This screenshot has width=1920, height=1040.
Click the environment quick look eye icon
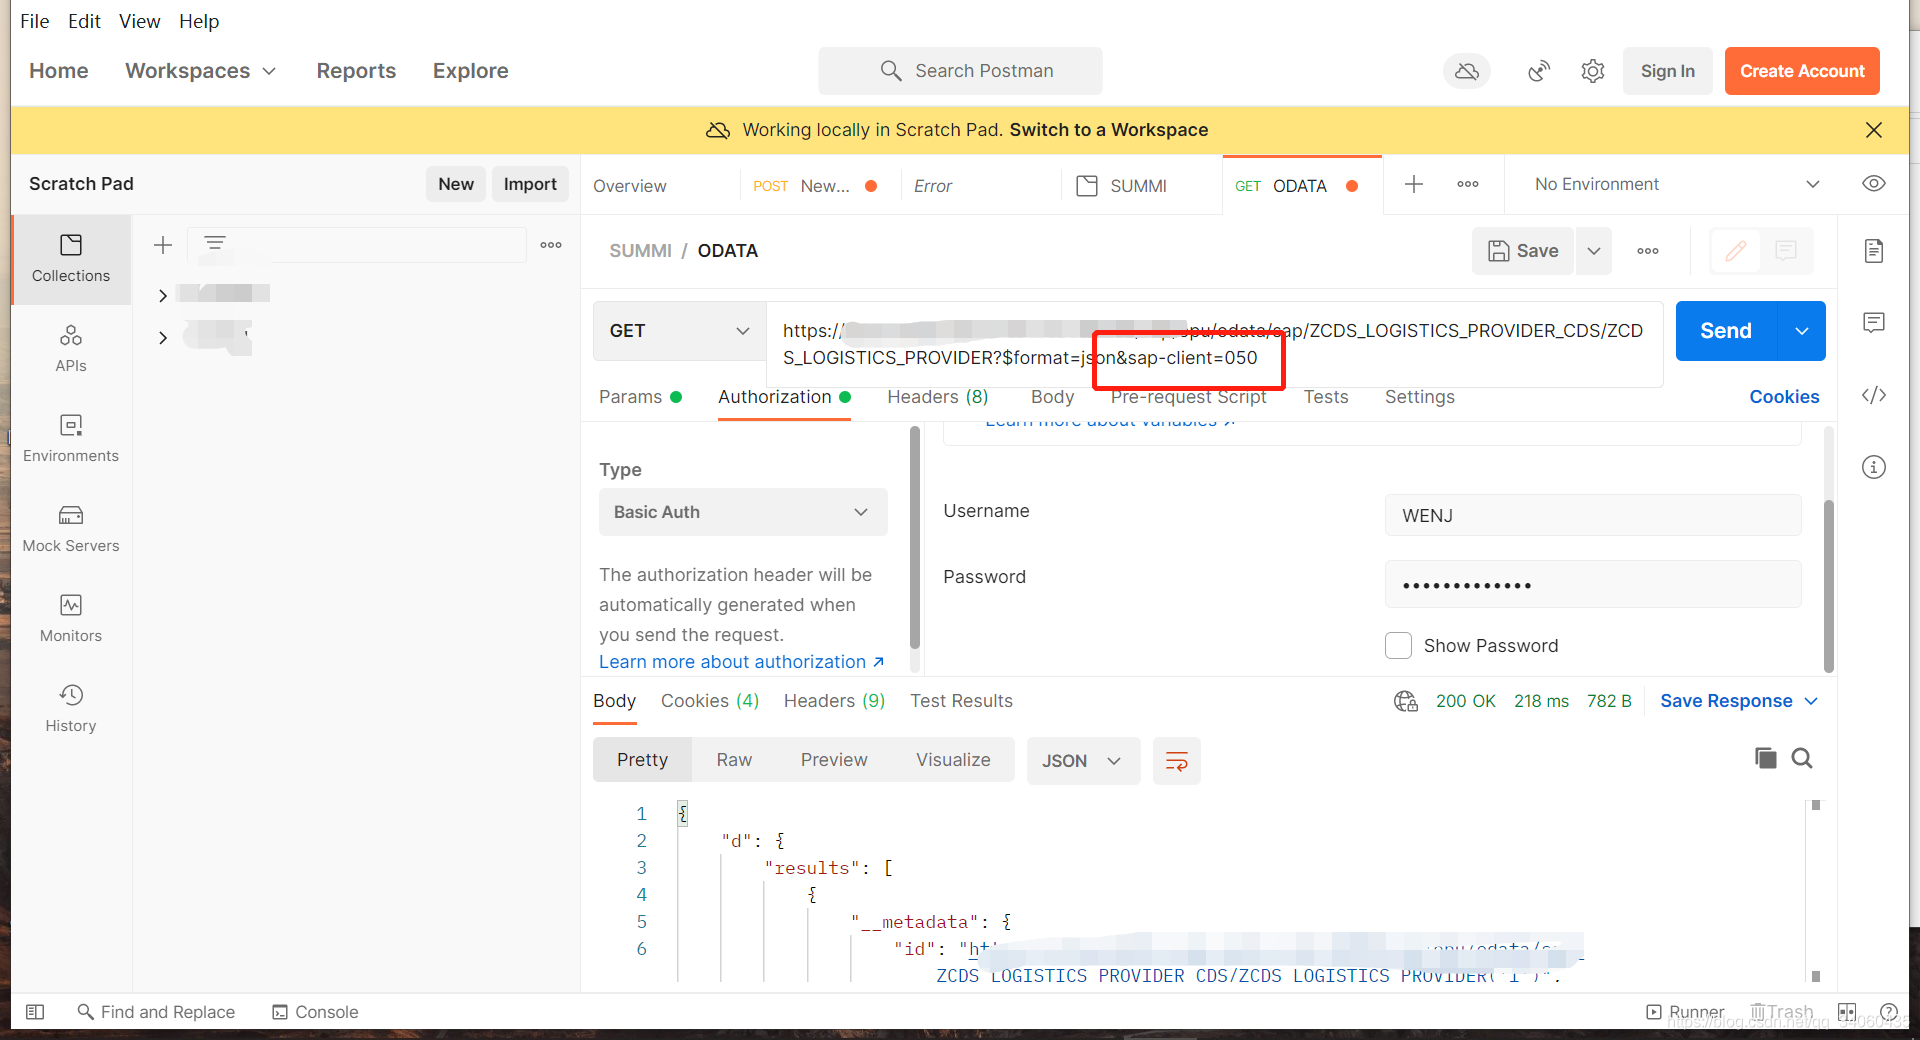click(x=1874, y=184)
